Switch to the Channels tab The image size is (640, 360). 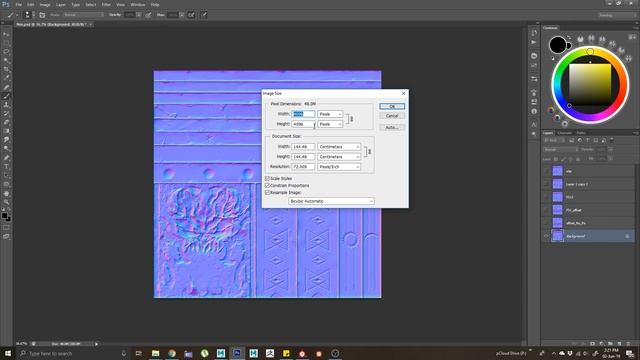565,133
